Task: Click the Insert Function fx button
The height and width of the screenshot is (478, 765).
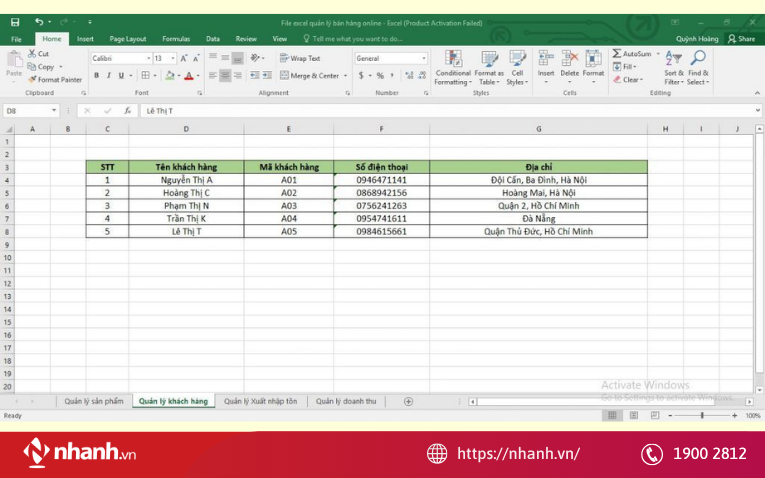Action: [127, 111]
